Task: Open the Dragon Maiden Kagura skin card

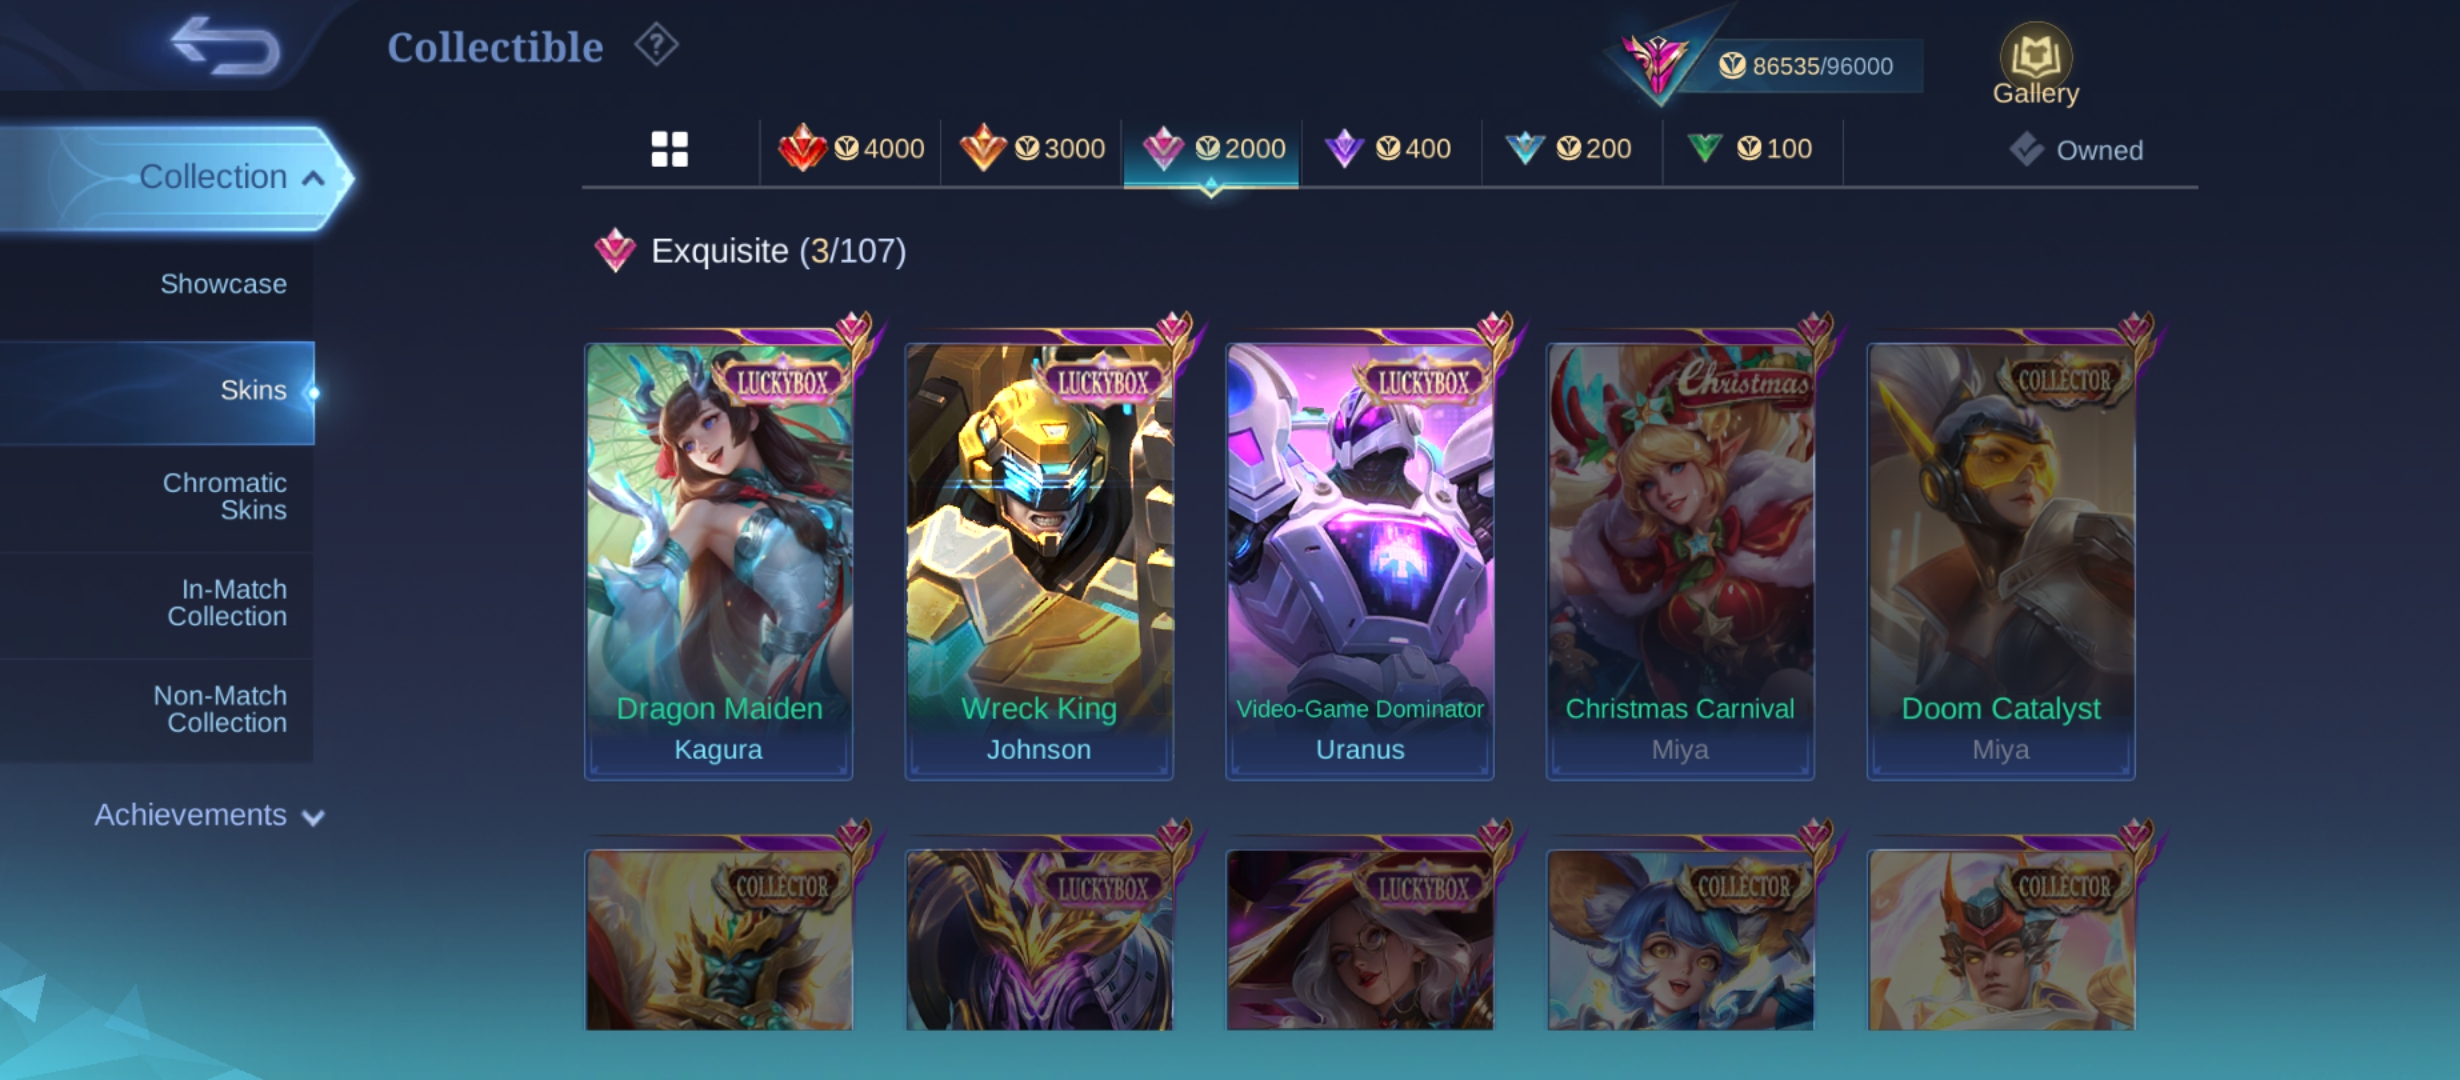Action: (719, 561)
